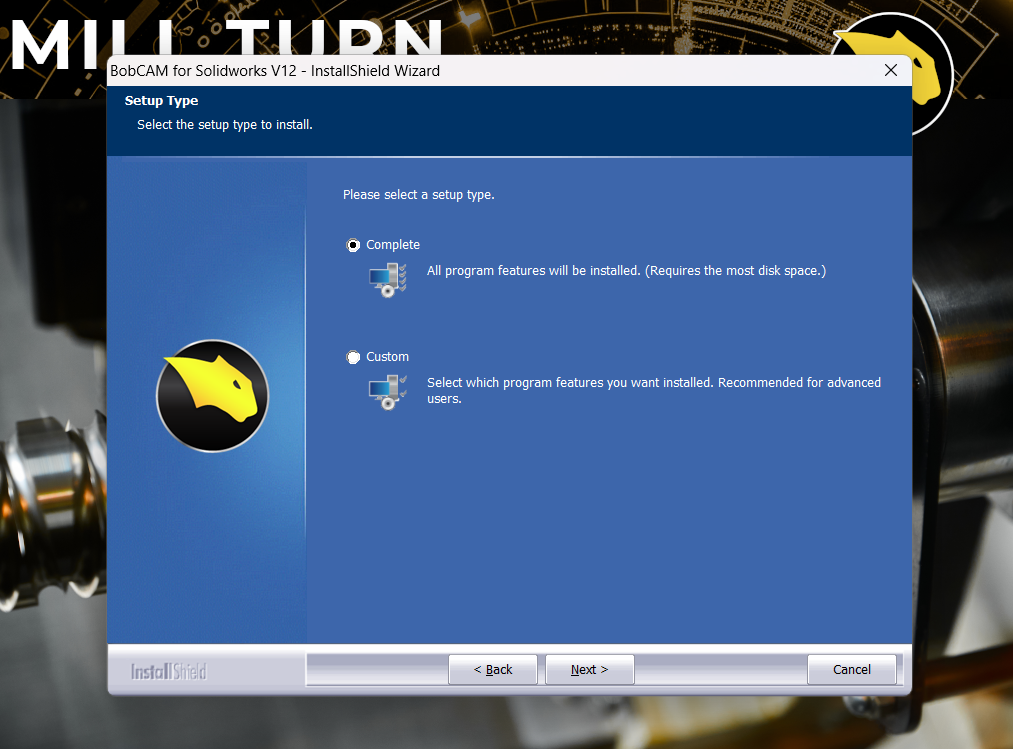The image size is (1013, 749).
Task: Click the Custom installation computer icon
Action: 388,392
